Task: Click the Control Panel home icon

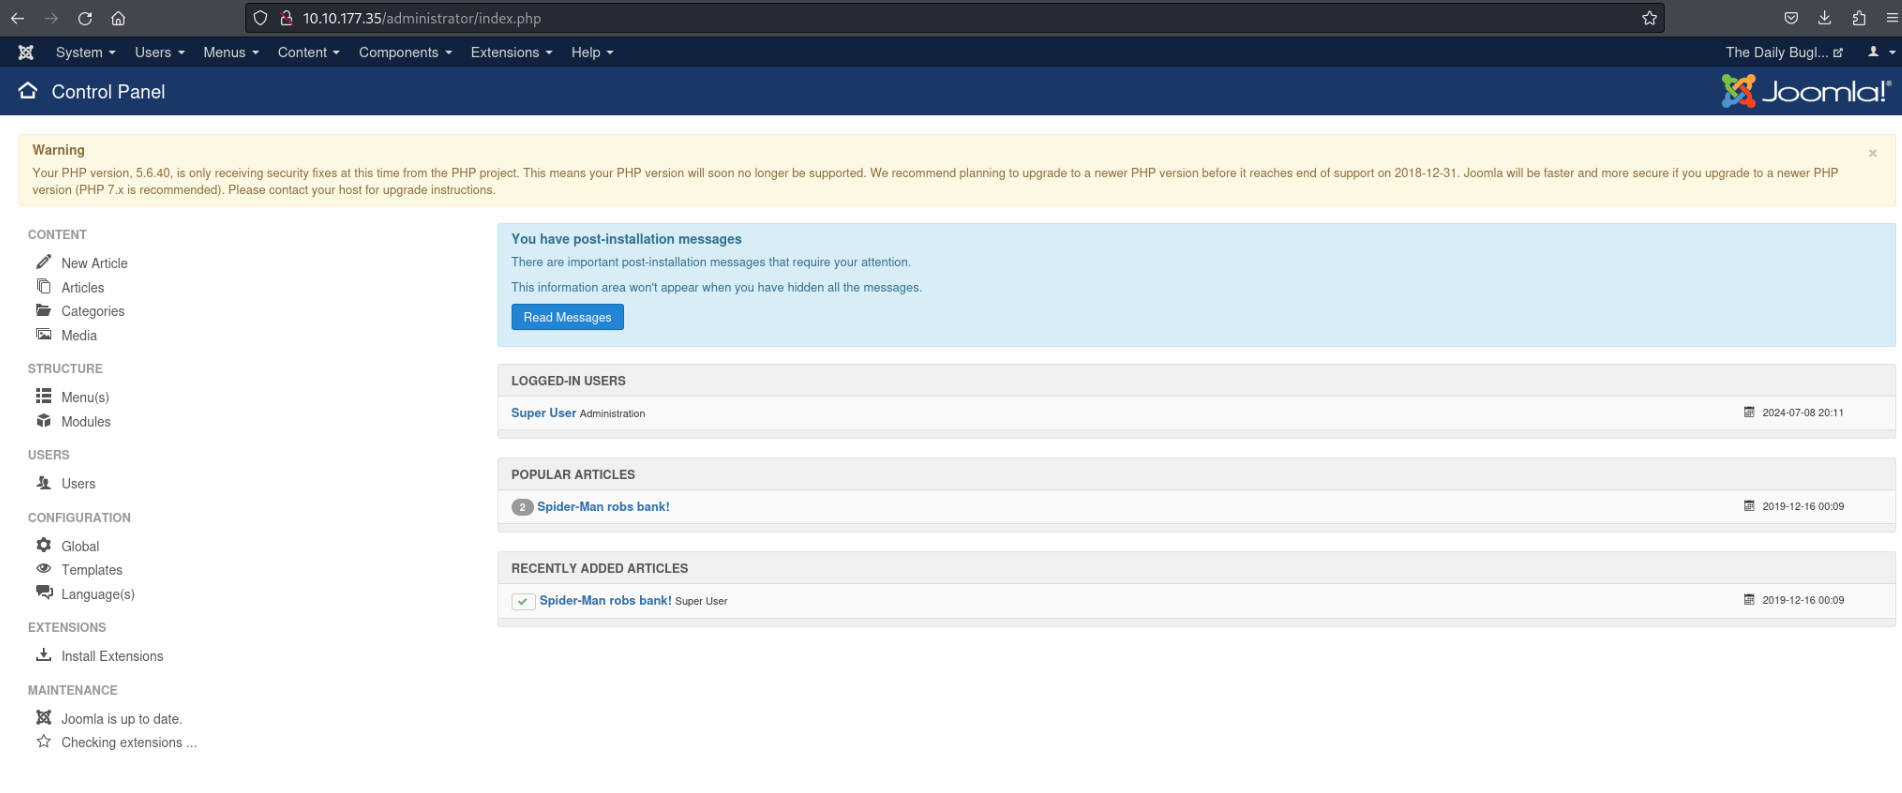Action: 28,91
